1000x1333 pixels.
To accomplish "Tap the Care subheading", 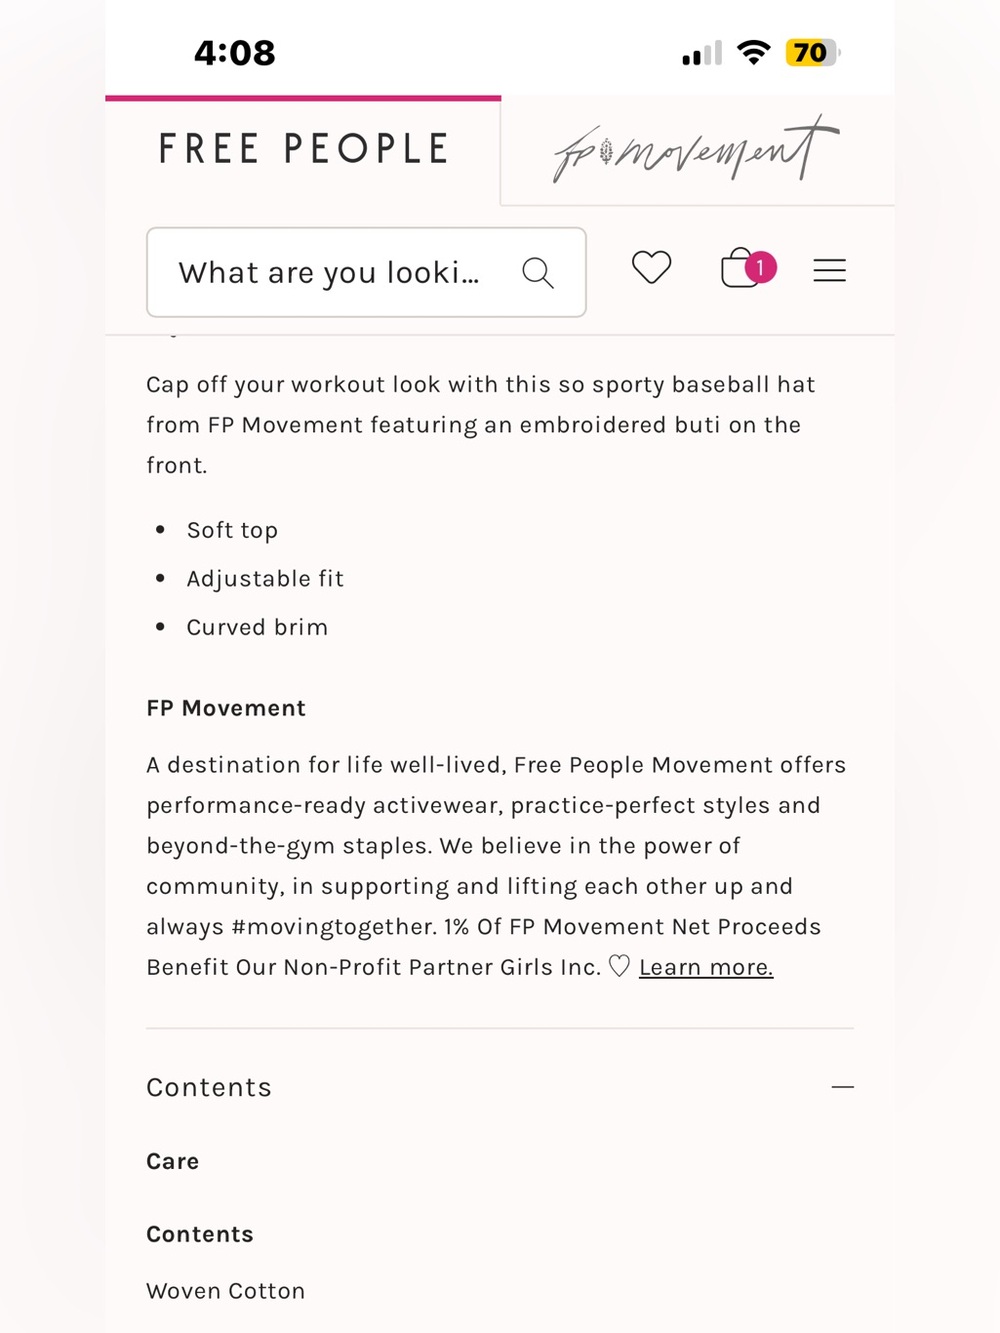I will [173, 1161].
